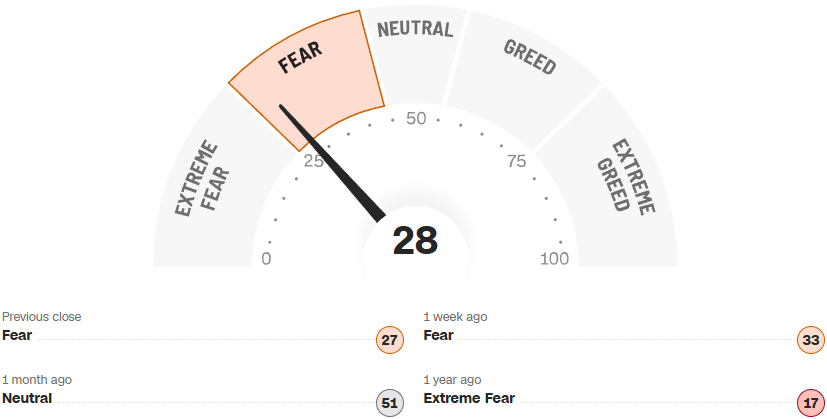Image resolution: width=827 pixels, height=419 pixels.
Task: Click the 1 month ago badge 51
Action: [390, 403]
